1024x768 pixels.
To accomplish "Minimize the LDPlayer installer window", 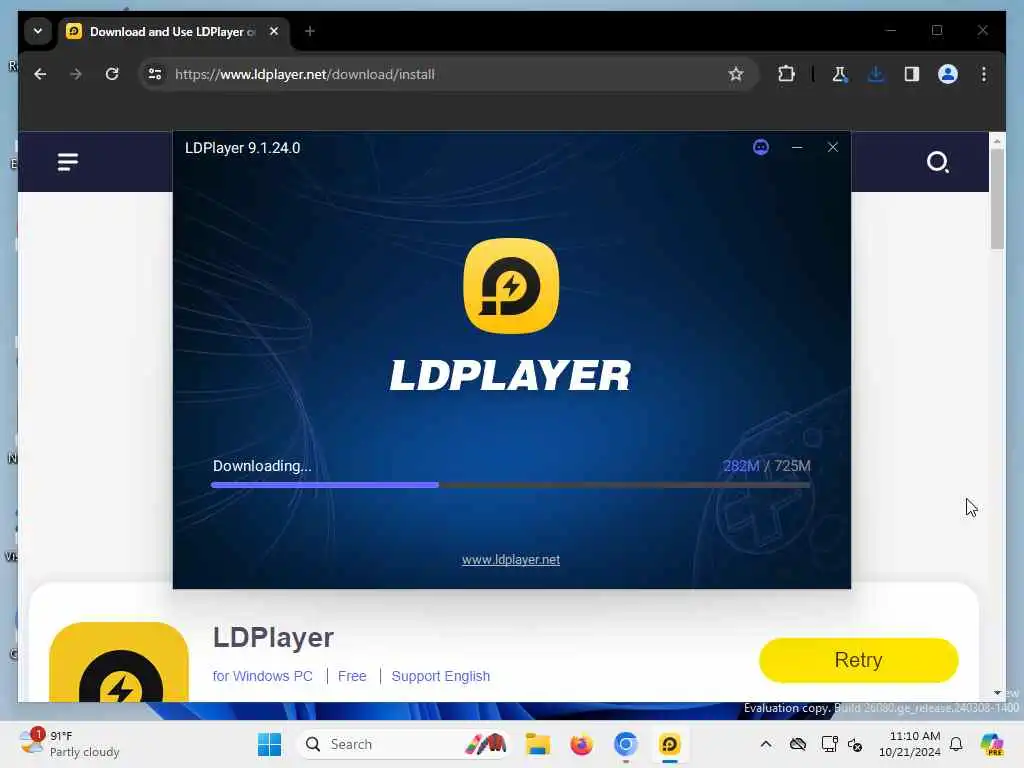I will [x=797, y=148].
